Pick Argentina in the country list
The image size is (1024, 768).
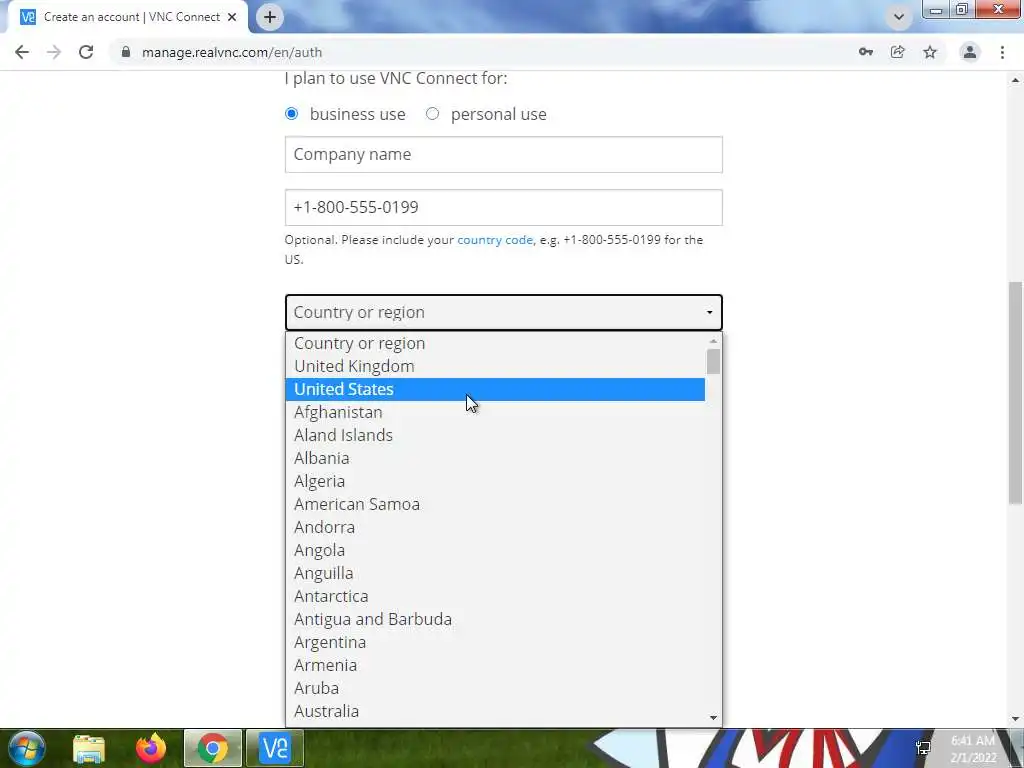click(495, 642)
